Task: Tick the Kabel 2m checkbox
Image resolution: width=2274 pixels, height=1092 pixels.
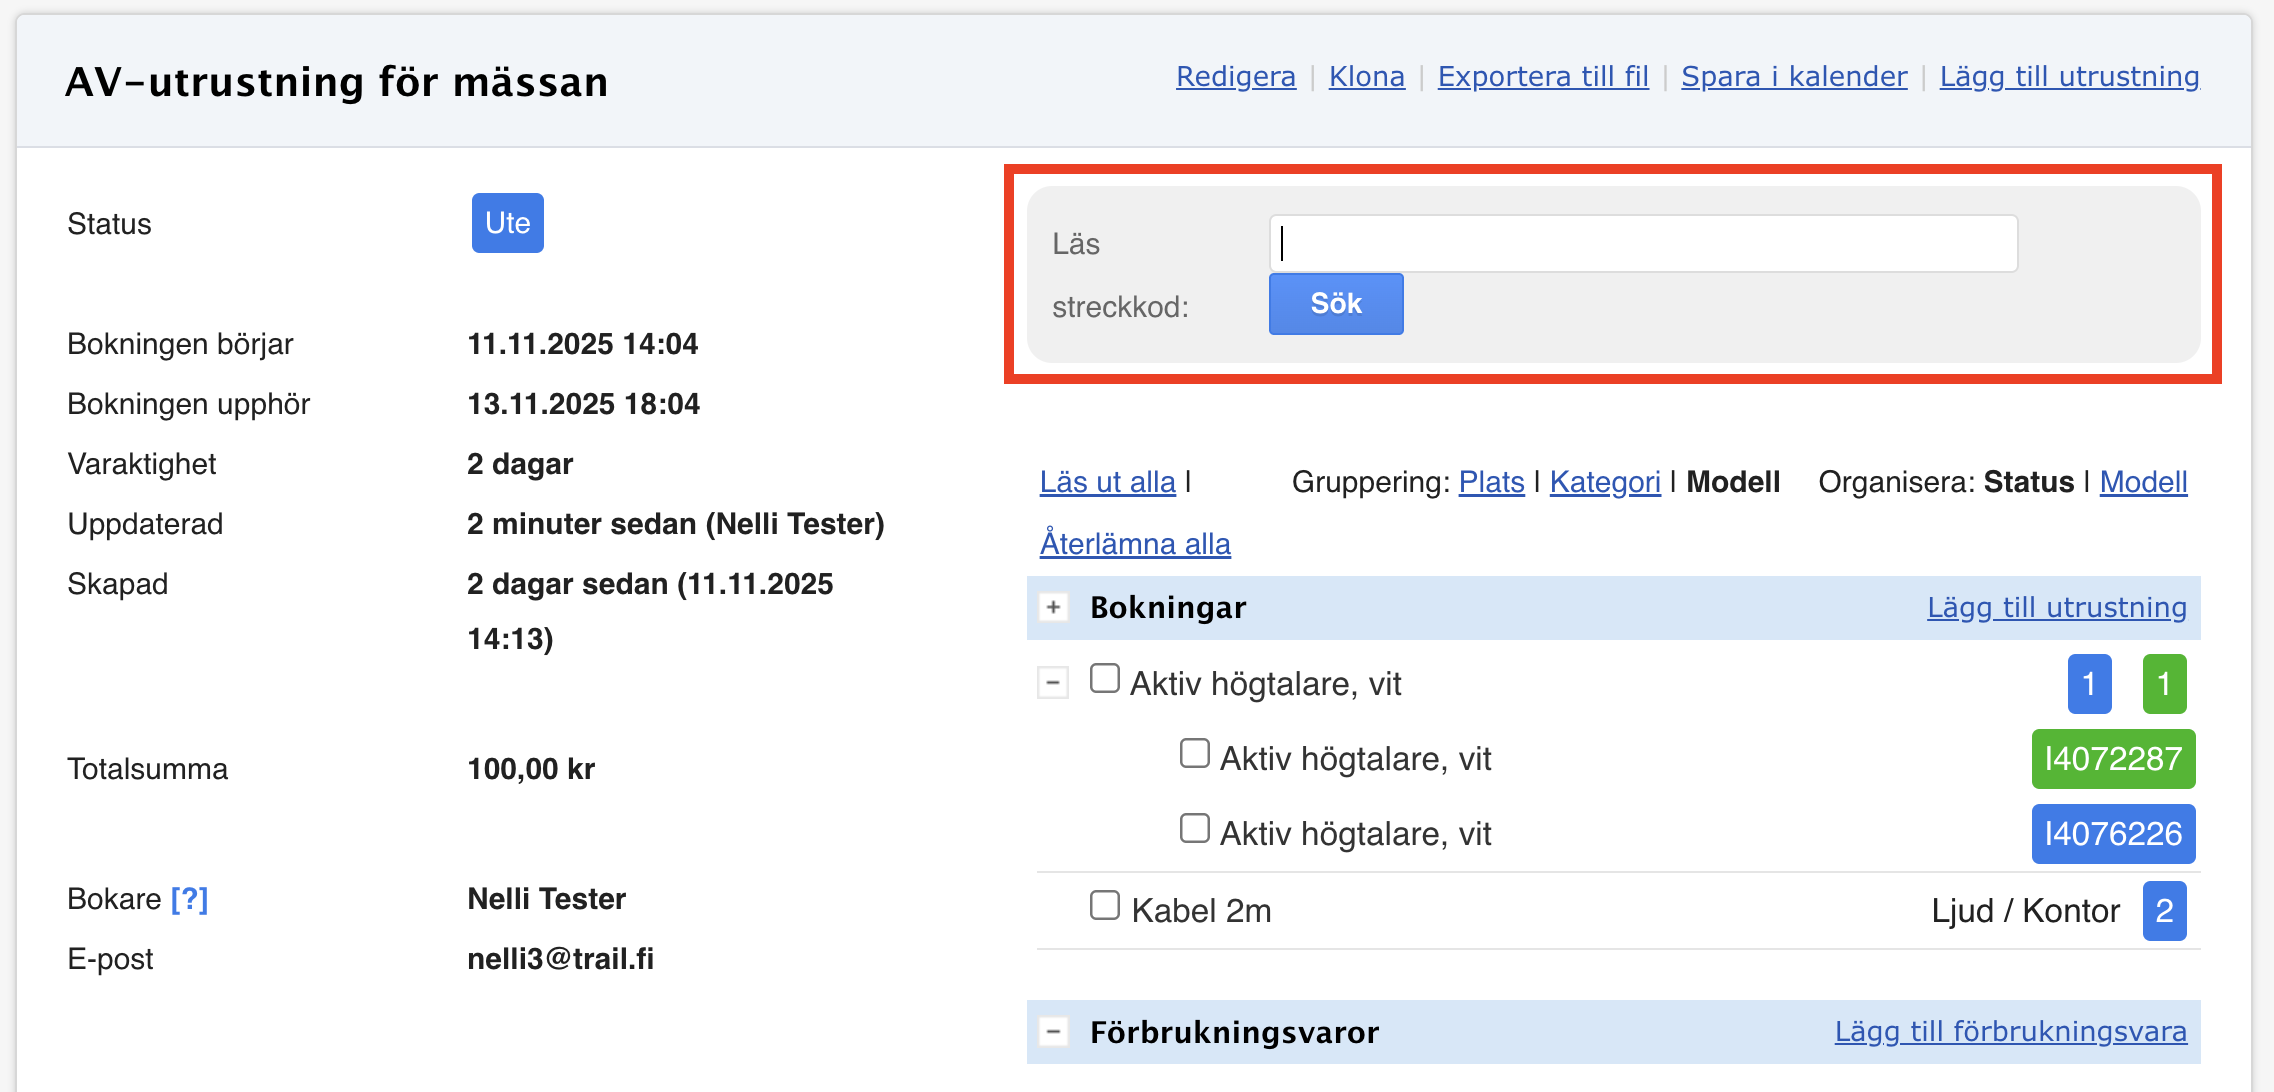Action: click(x=1104, y=906)
